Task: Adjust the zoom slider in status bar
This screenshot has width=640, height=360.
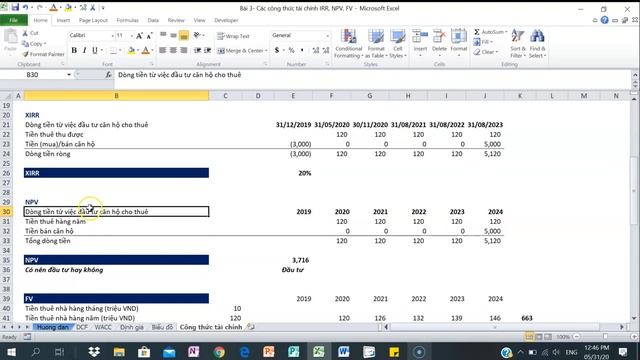Action: pos(605,337)
